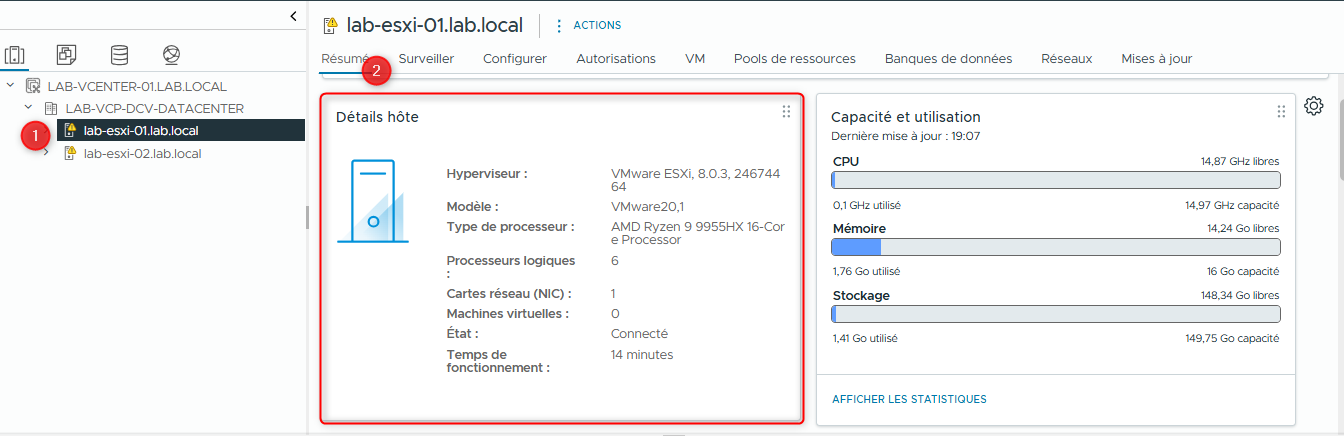Click the vertical scrollbar on the right edge
The height and width of the screenshot is (436, 1344).
[1340, 138]
